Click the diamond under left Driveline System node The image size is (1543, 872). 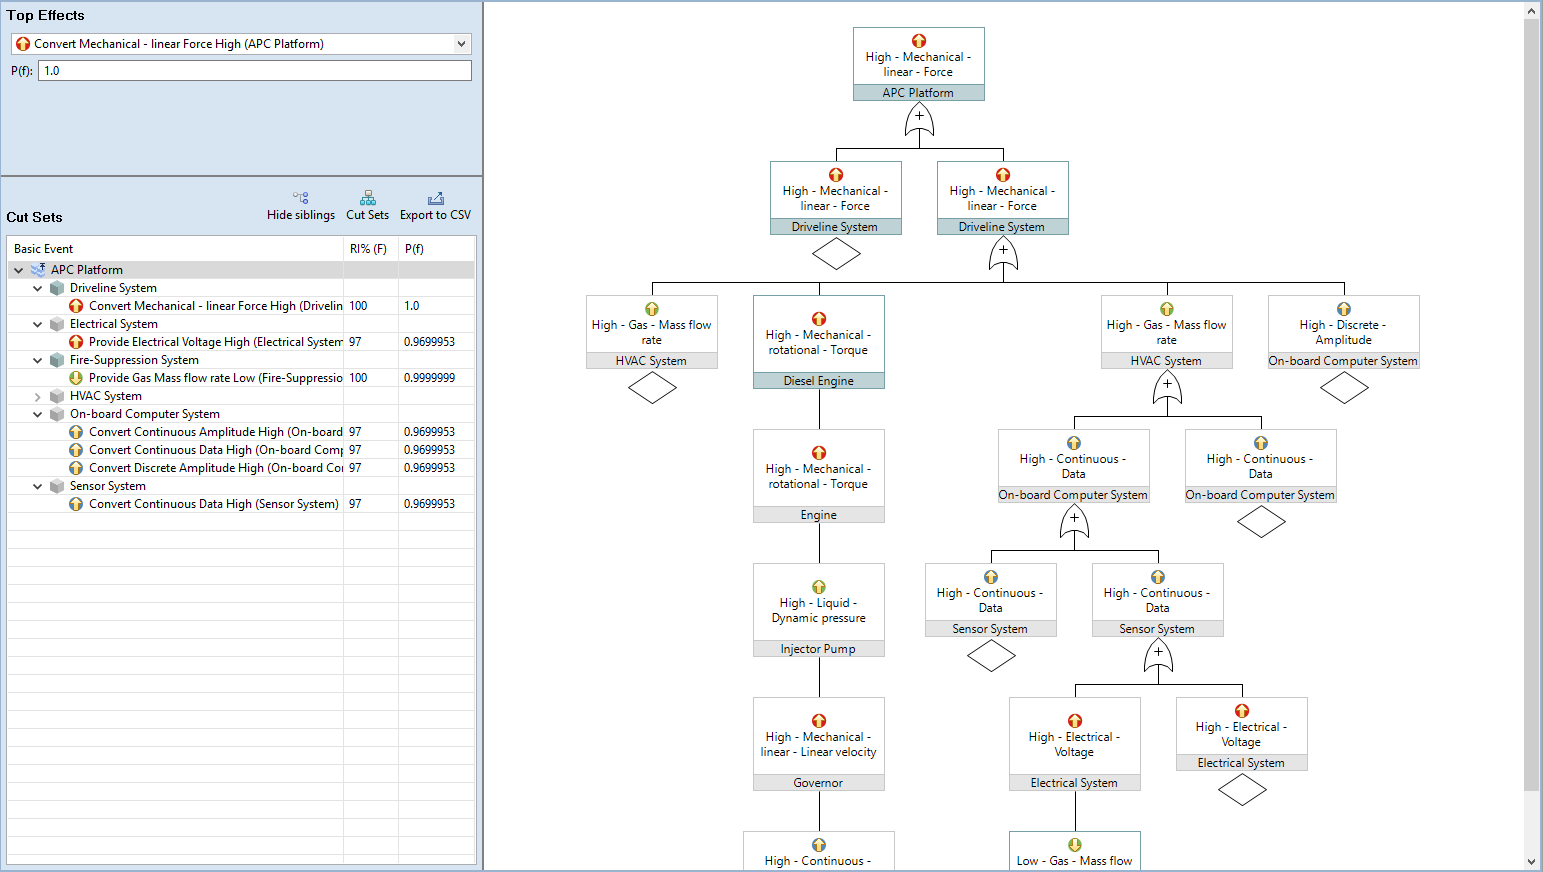click(x=836, y=254)
